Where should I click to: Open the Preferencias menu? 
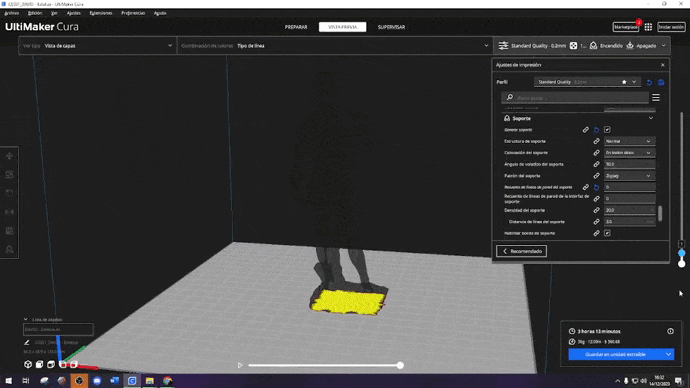pyautogui.click(x=133, y=13)
